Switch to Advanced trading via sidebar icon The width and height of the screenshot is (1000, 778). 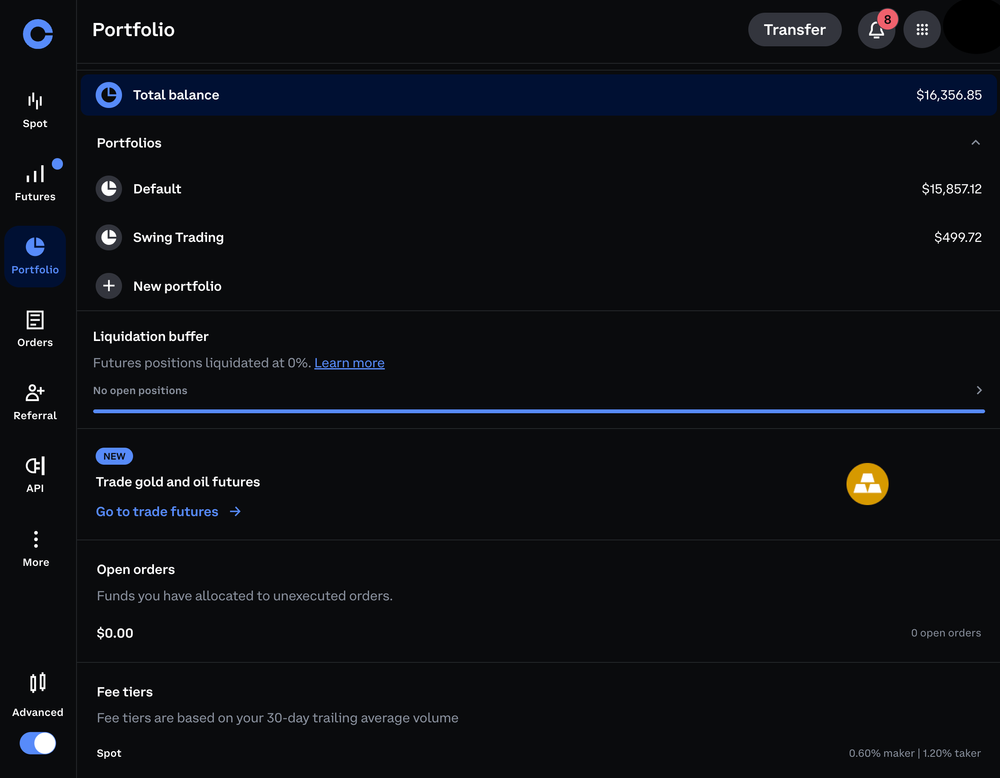tap(36, 682)
